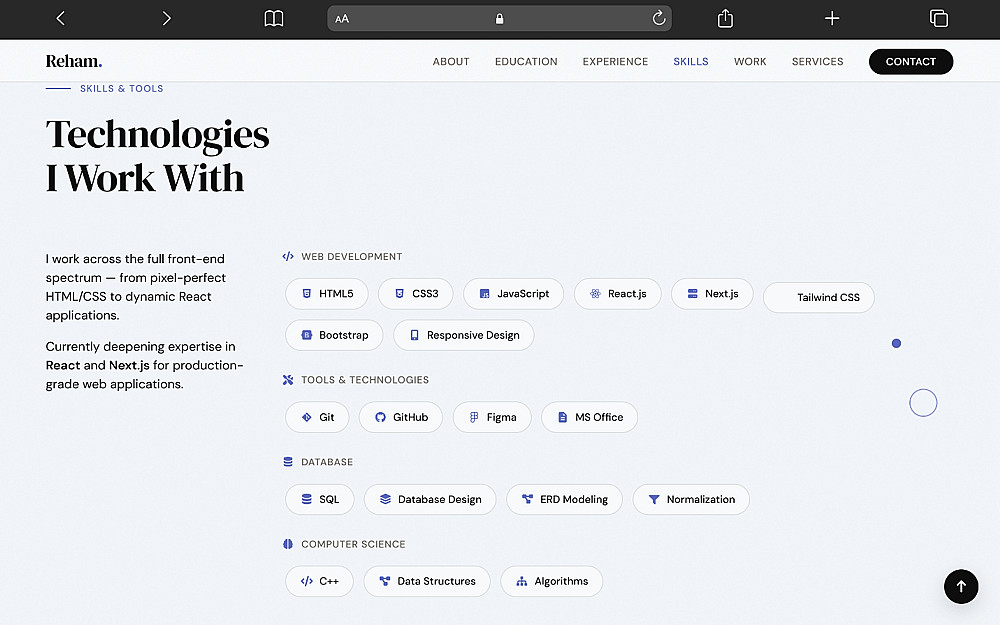Screen dimensions: 1000x625
Task: Go forward using the browser forward arrow
Action: tap(166, 18)
